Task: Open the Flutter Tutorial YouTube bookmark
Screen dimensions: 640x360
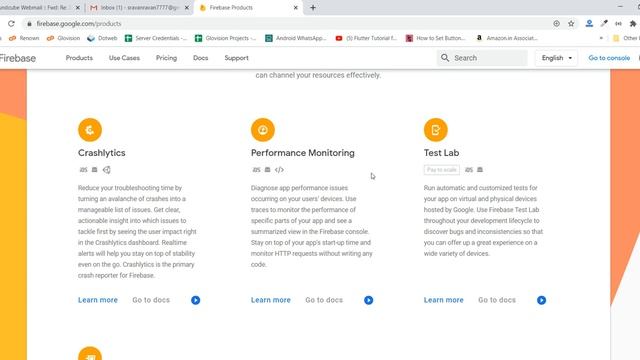Action: click(x=366, y=38)
